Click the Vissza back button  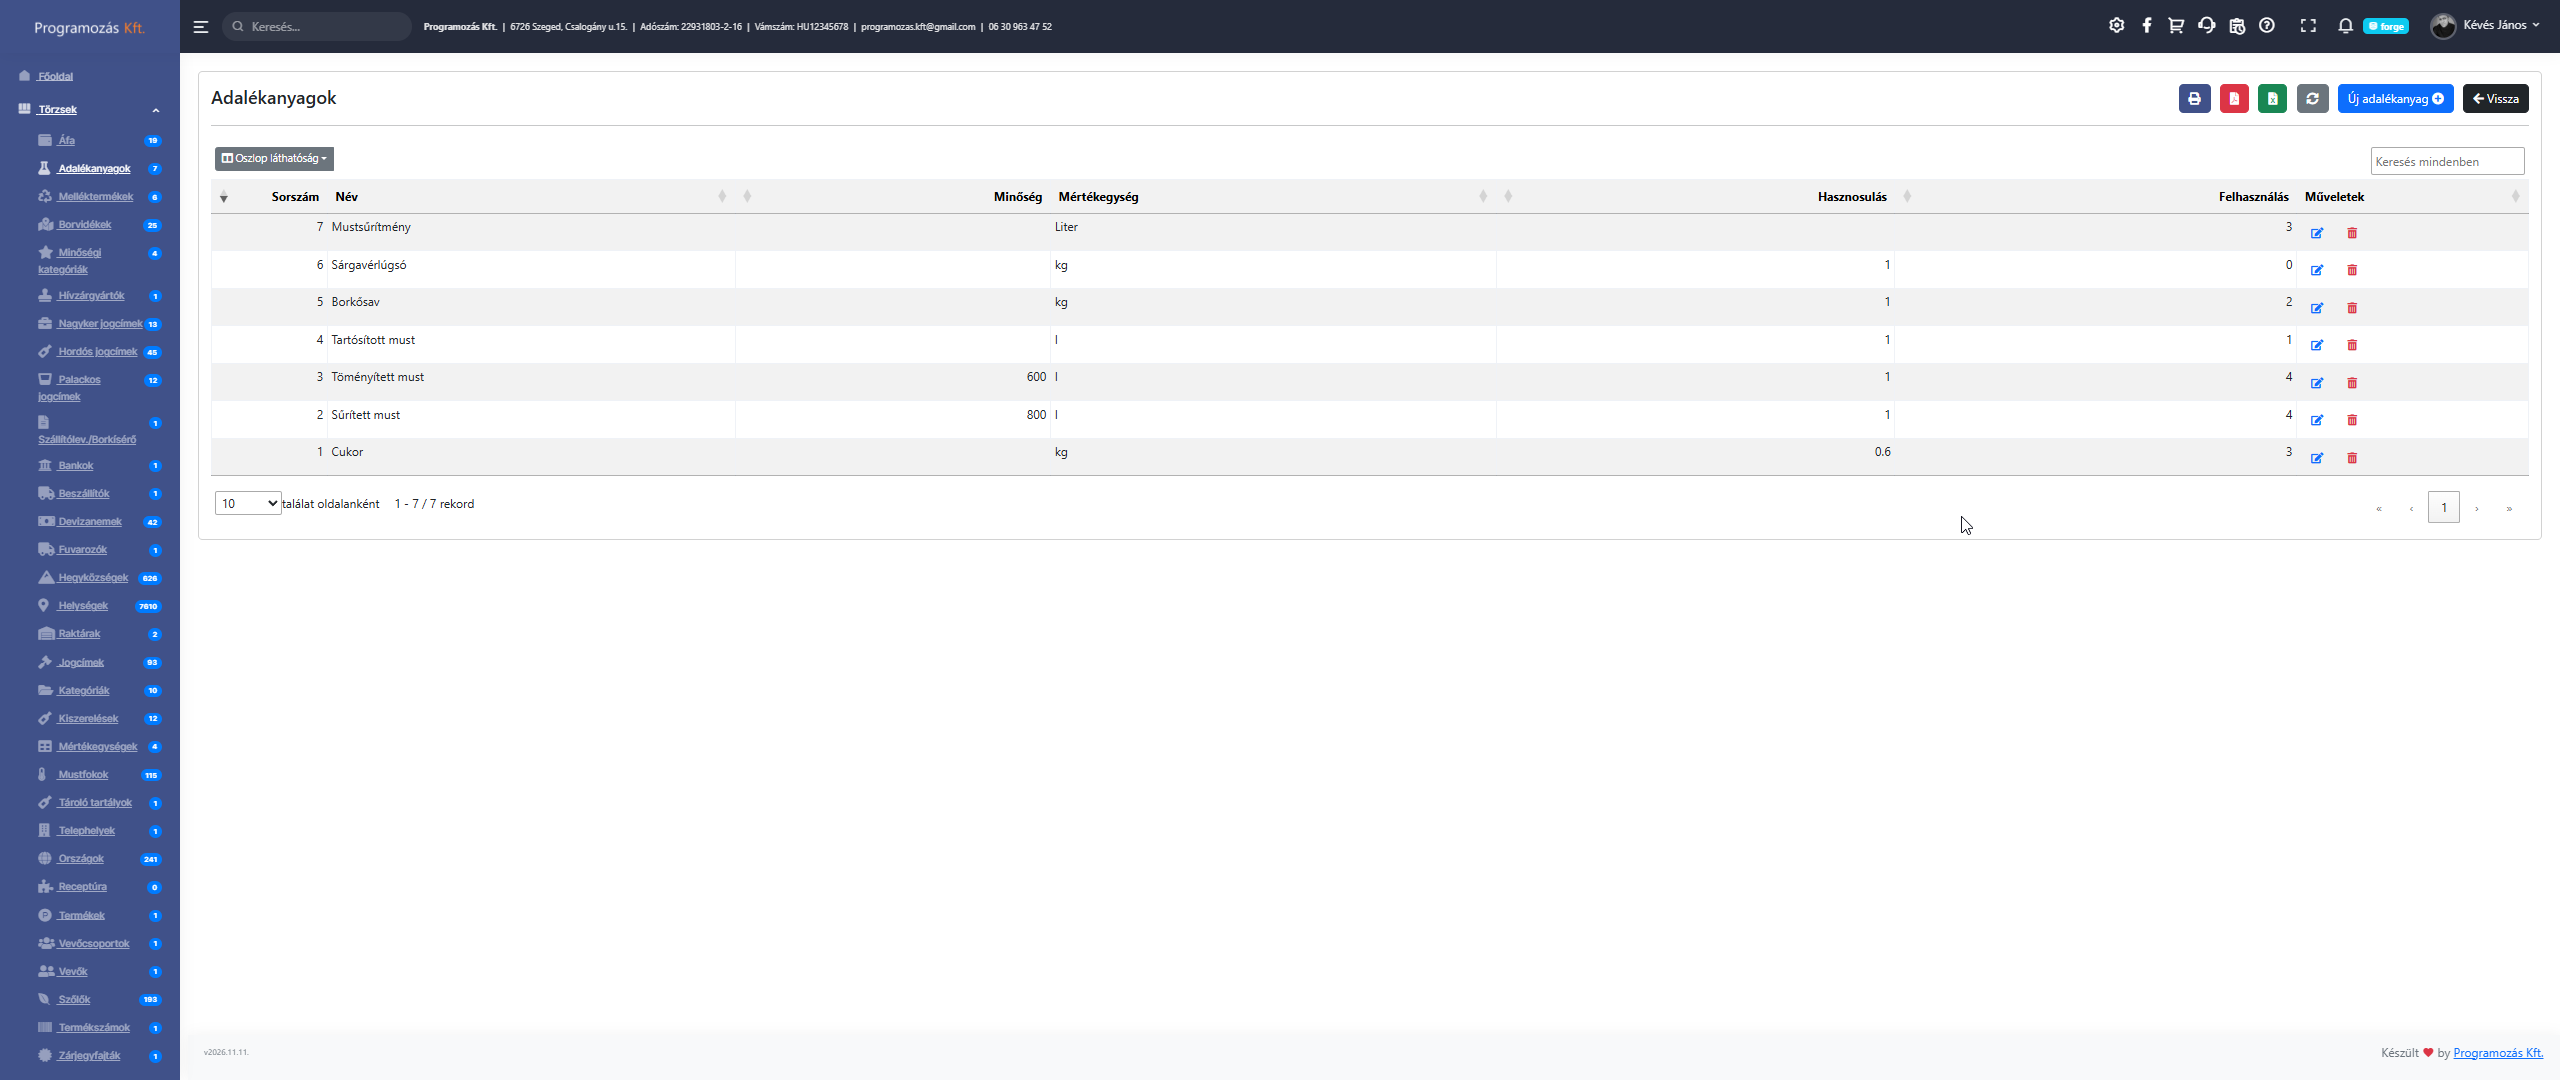coord(2495,99)
